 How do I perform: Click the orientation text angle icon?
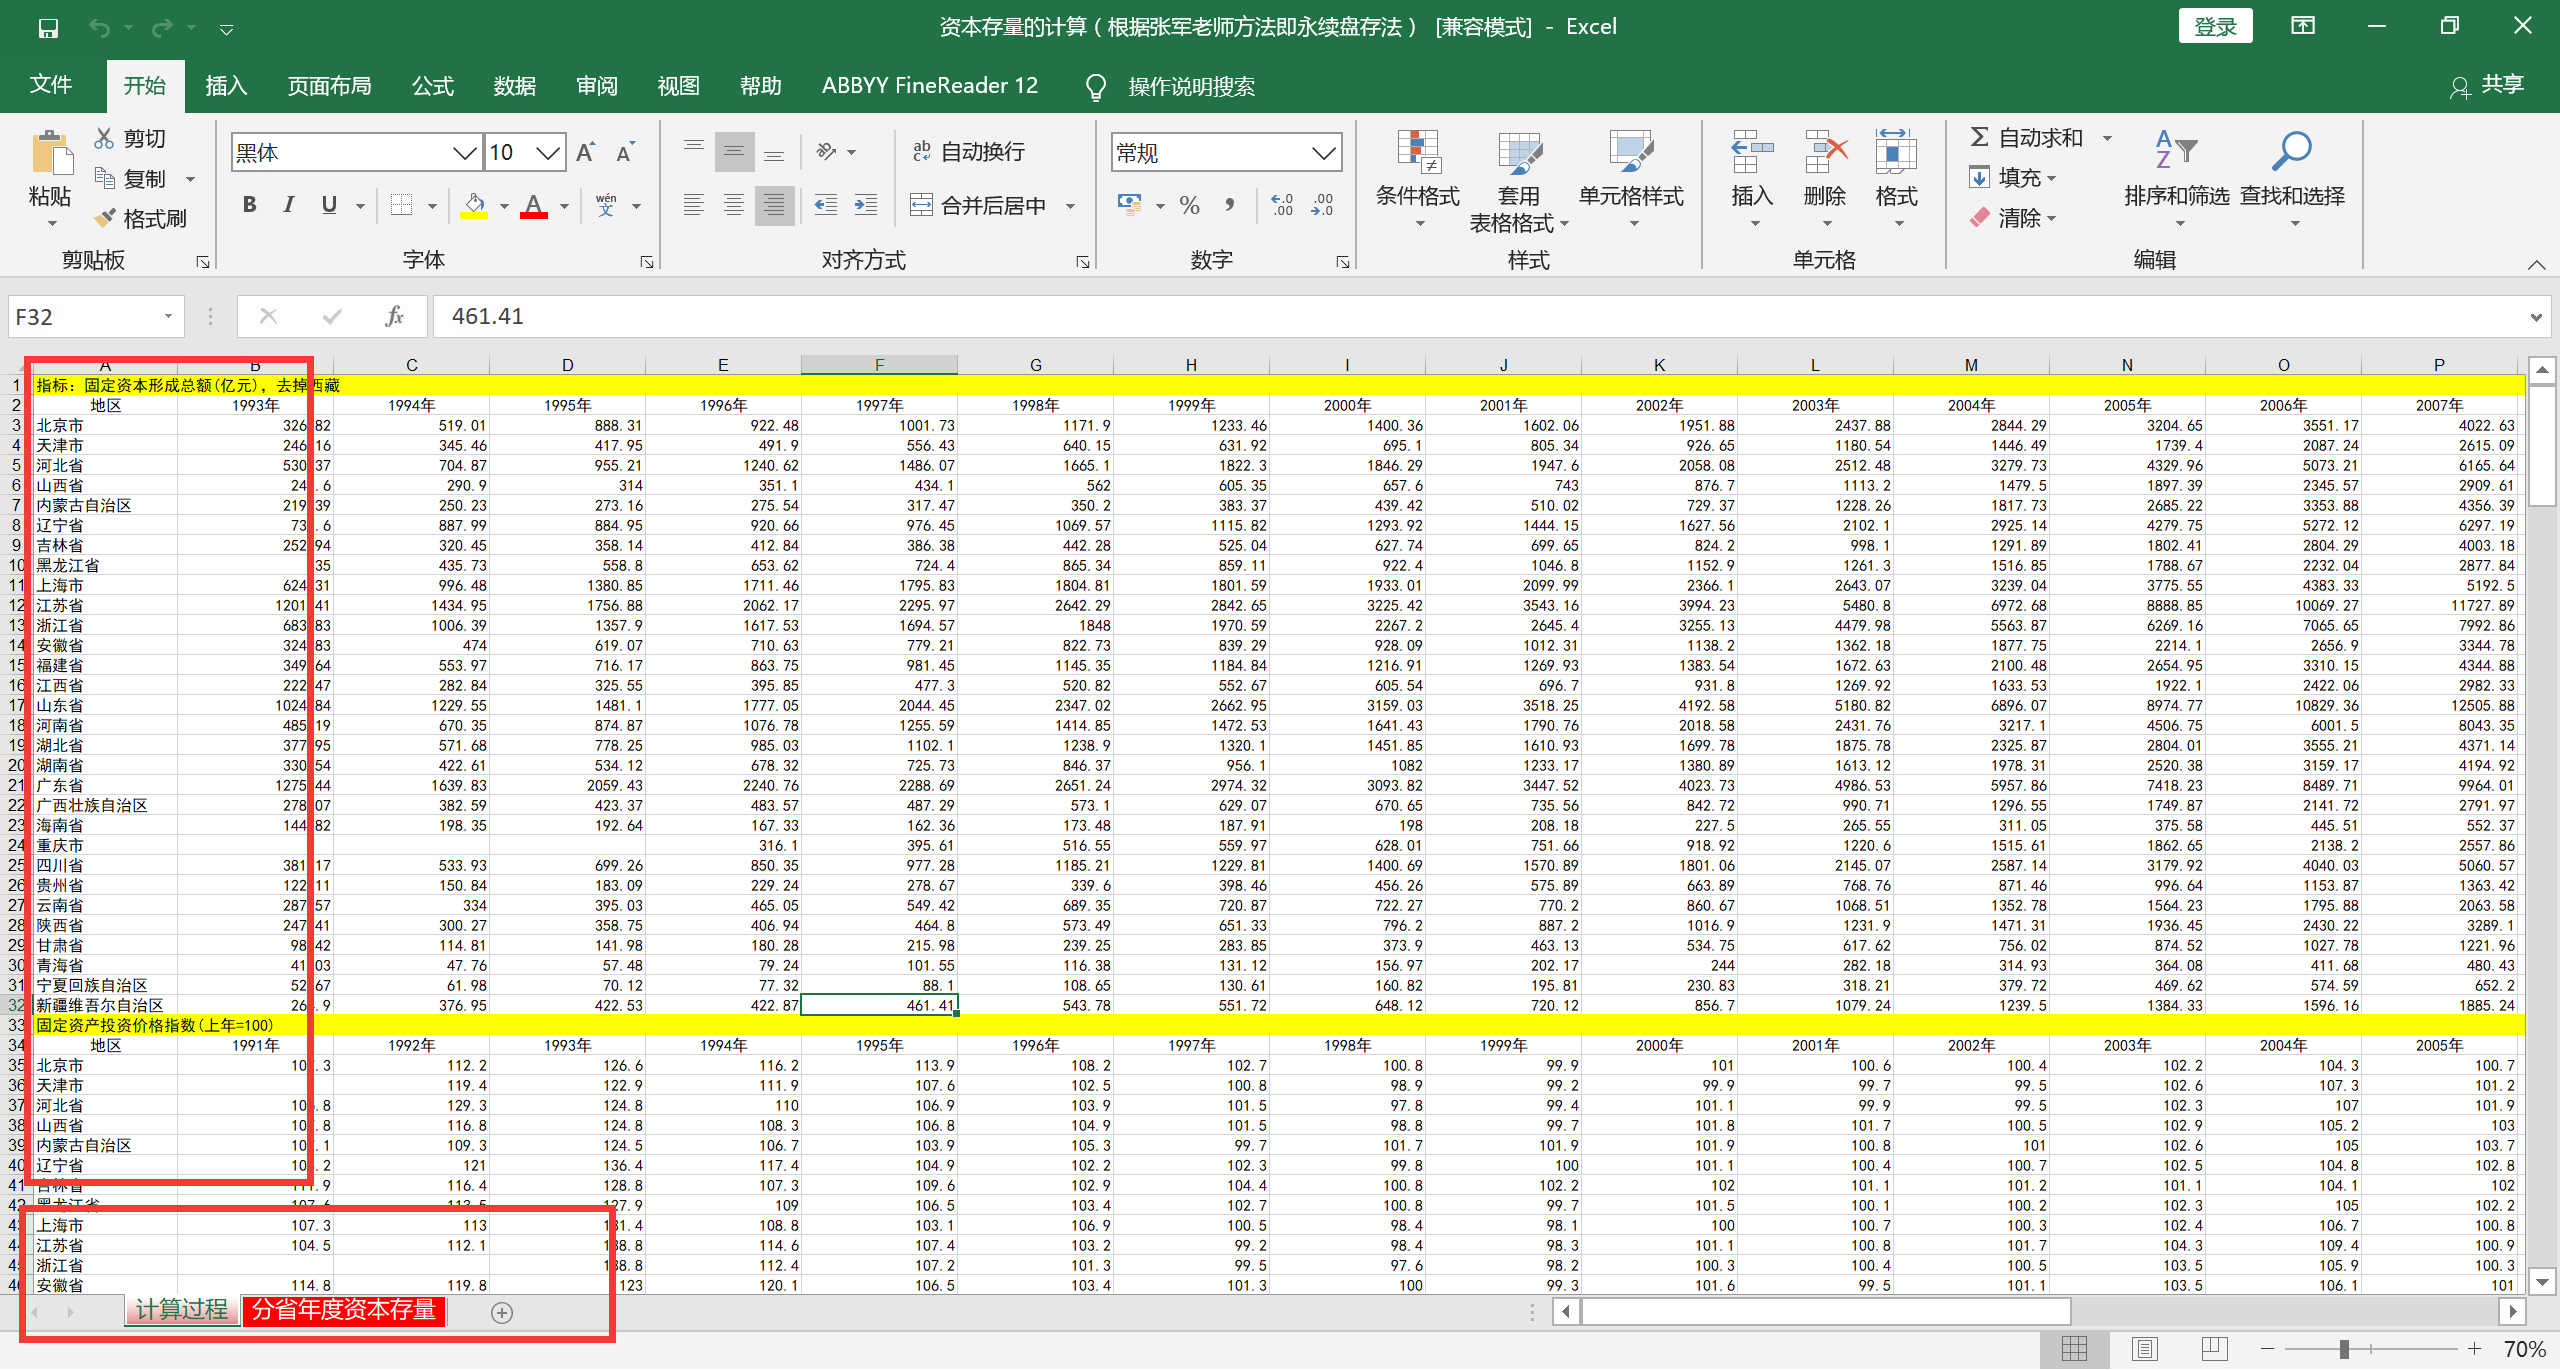pyautogui.click(x=826, y=151)
